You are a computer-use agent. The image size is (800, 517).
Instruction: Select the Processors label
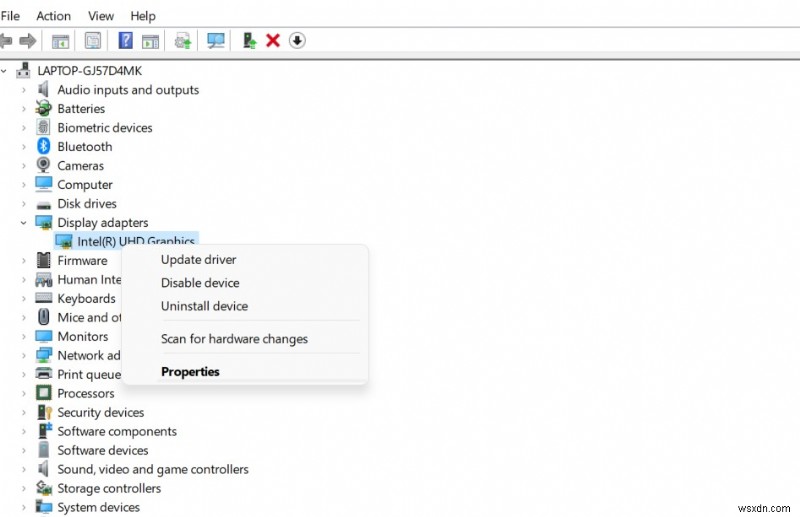pyautogui.click(x=86, y=393)
